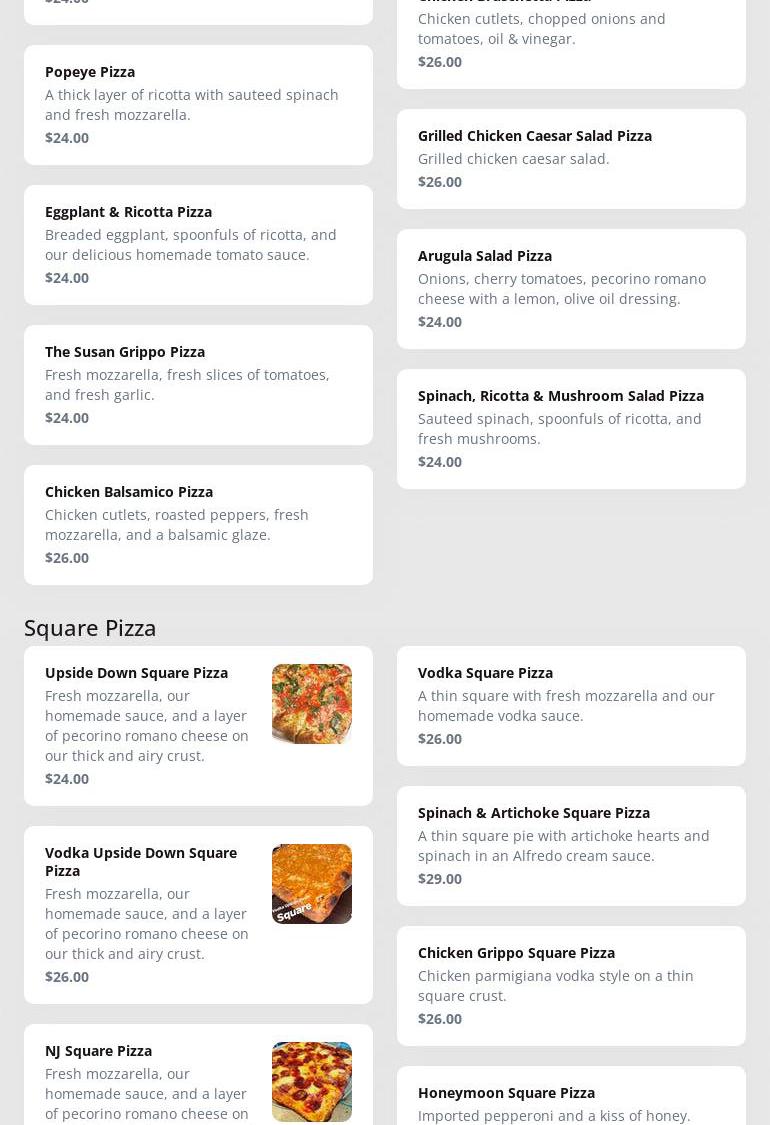
Task: Select Chicken Balsamico Pizza
Action: (x=198, y=525)
